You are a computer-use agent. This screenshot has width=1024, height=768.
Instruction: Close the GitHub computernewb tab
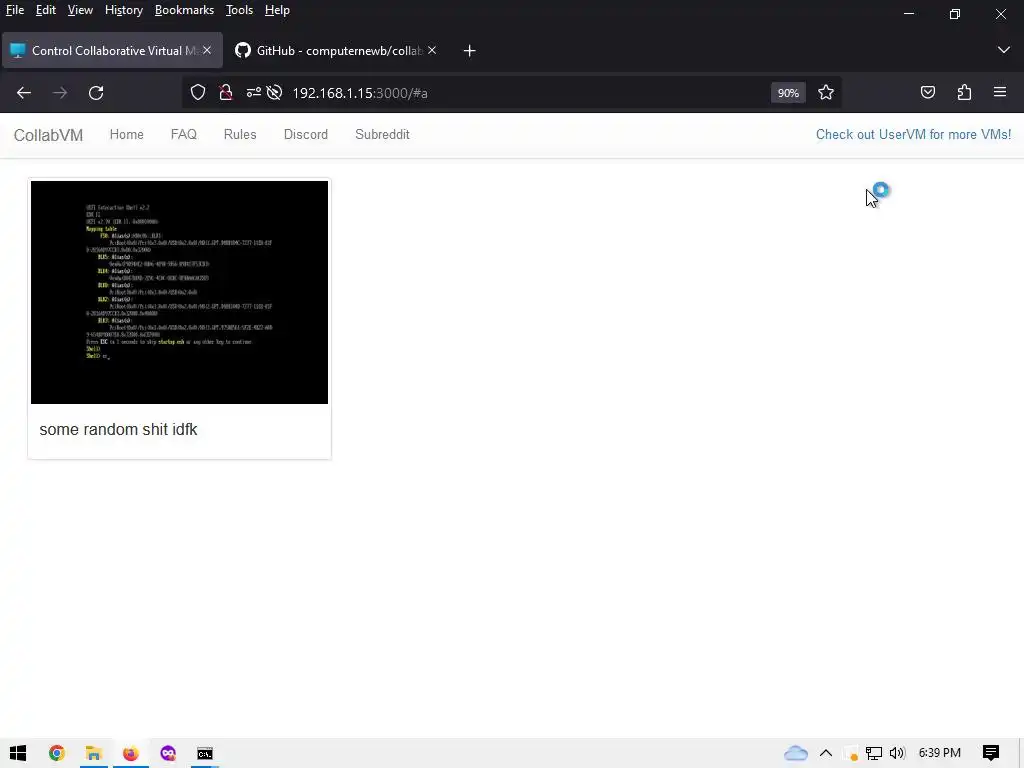[432, 50]
